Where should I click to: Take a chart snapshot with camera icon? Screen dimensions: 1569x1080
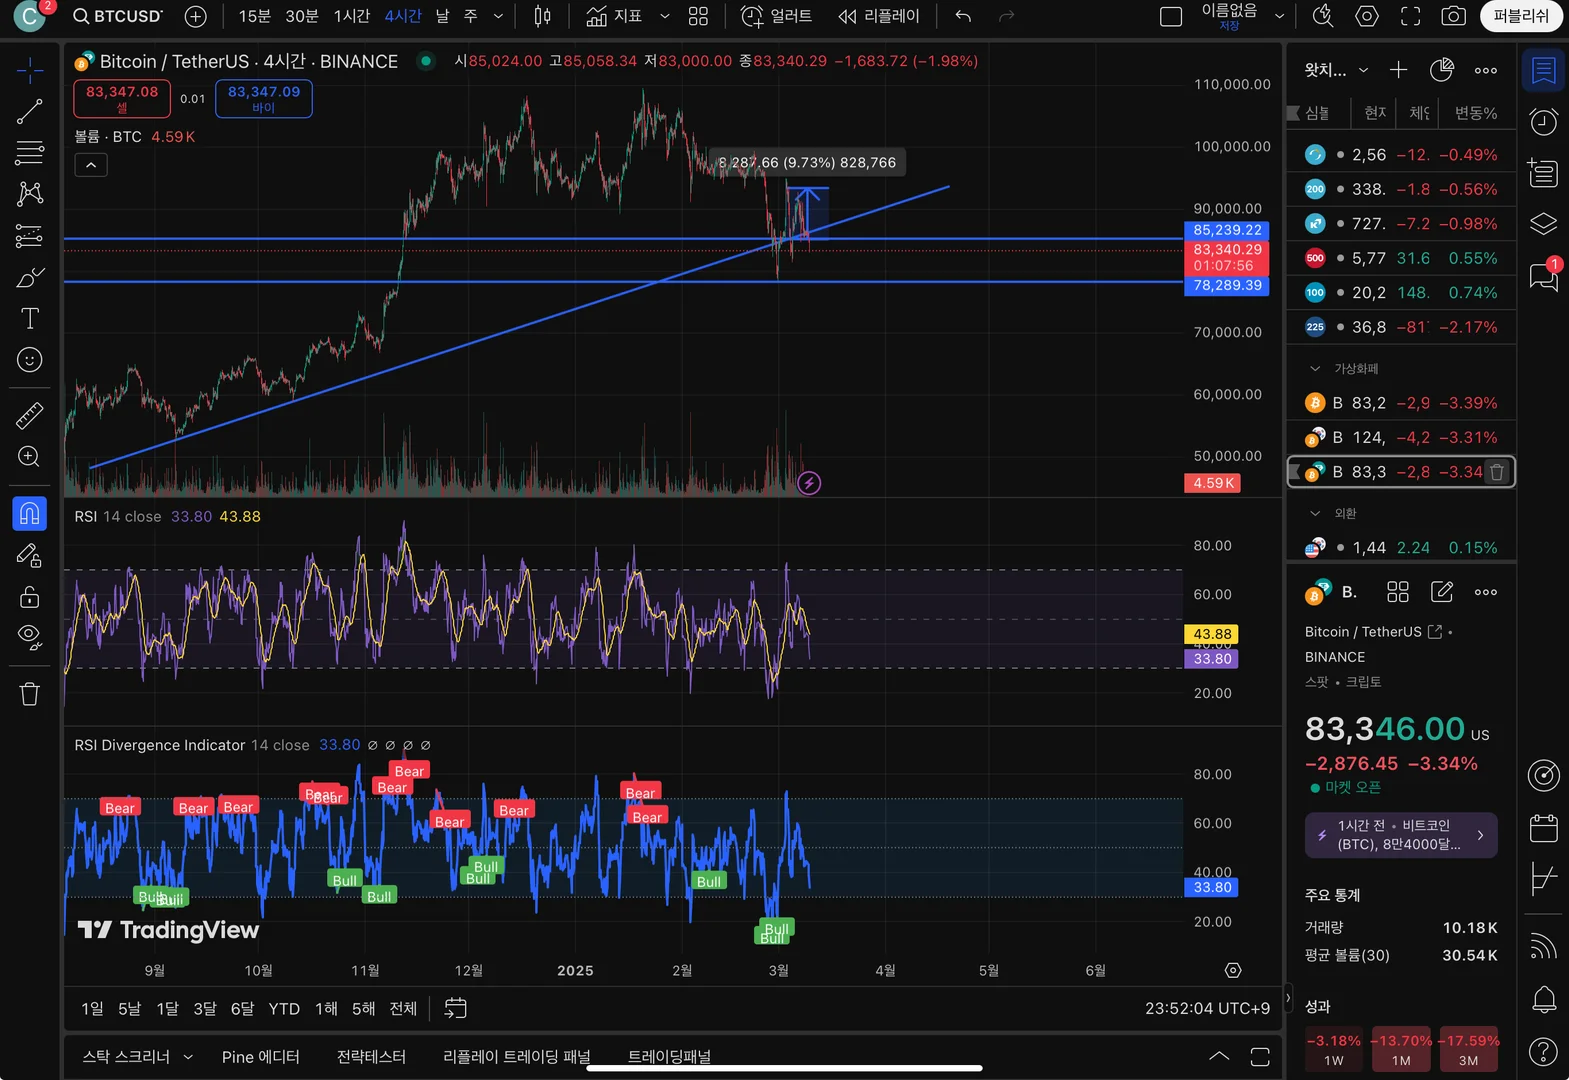1453,16
